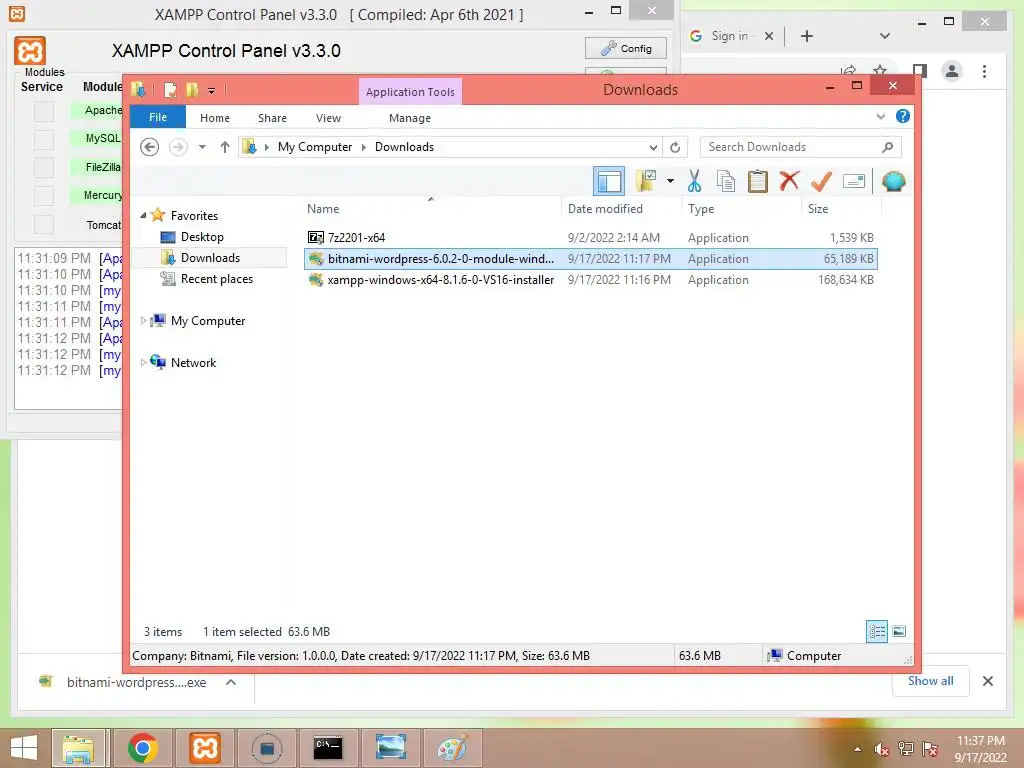The width and height of the screenshot is (1024, 768).
Task: Click the Application Tools contextual tab
Action: click(x=410, y=91)
